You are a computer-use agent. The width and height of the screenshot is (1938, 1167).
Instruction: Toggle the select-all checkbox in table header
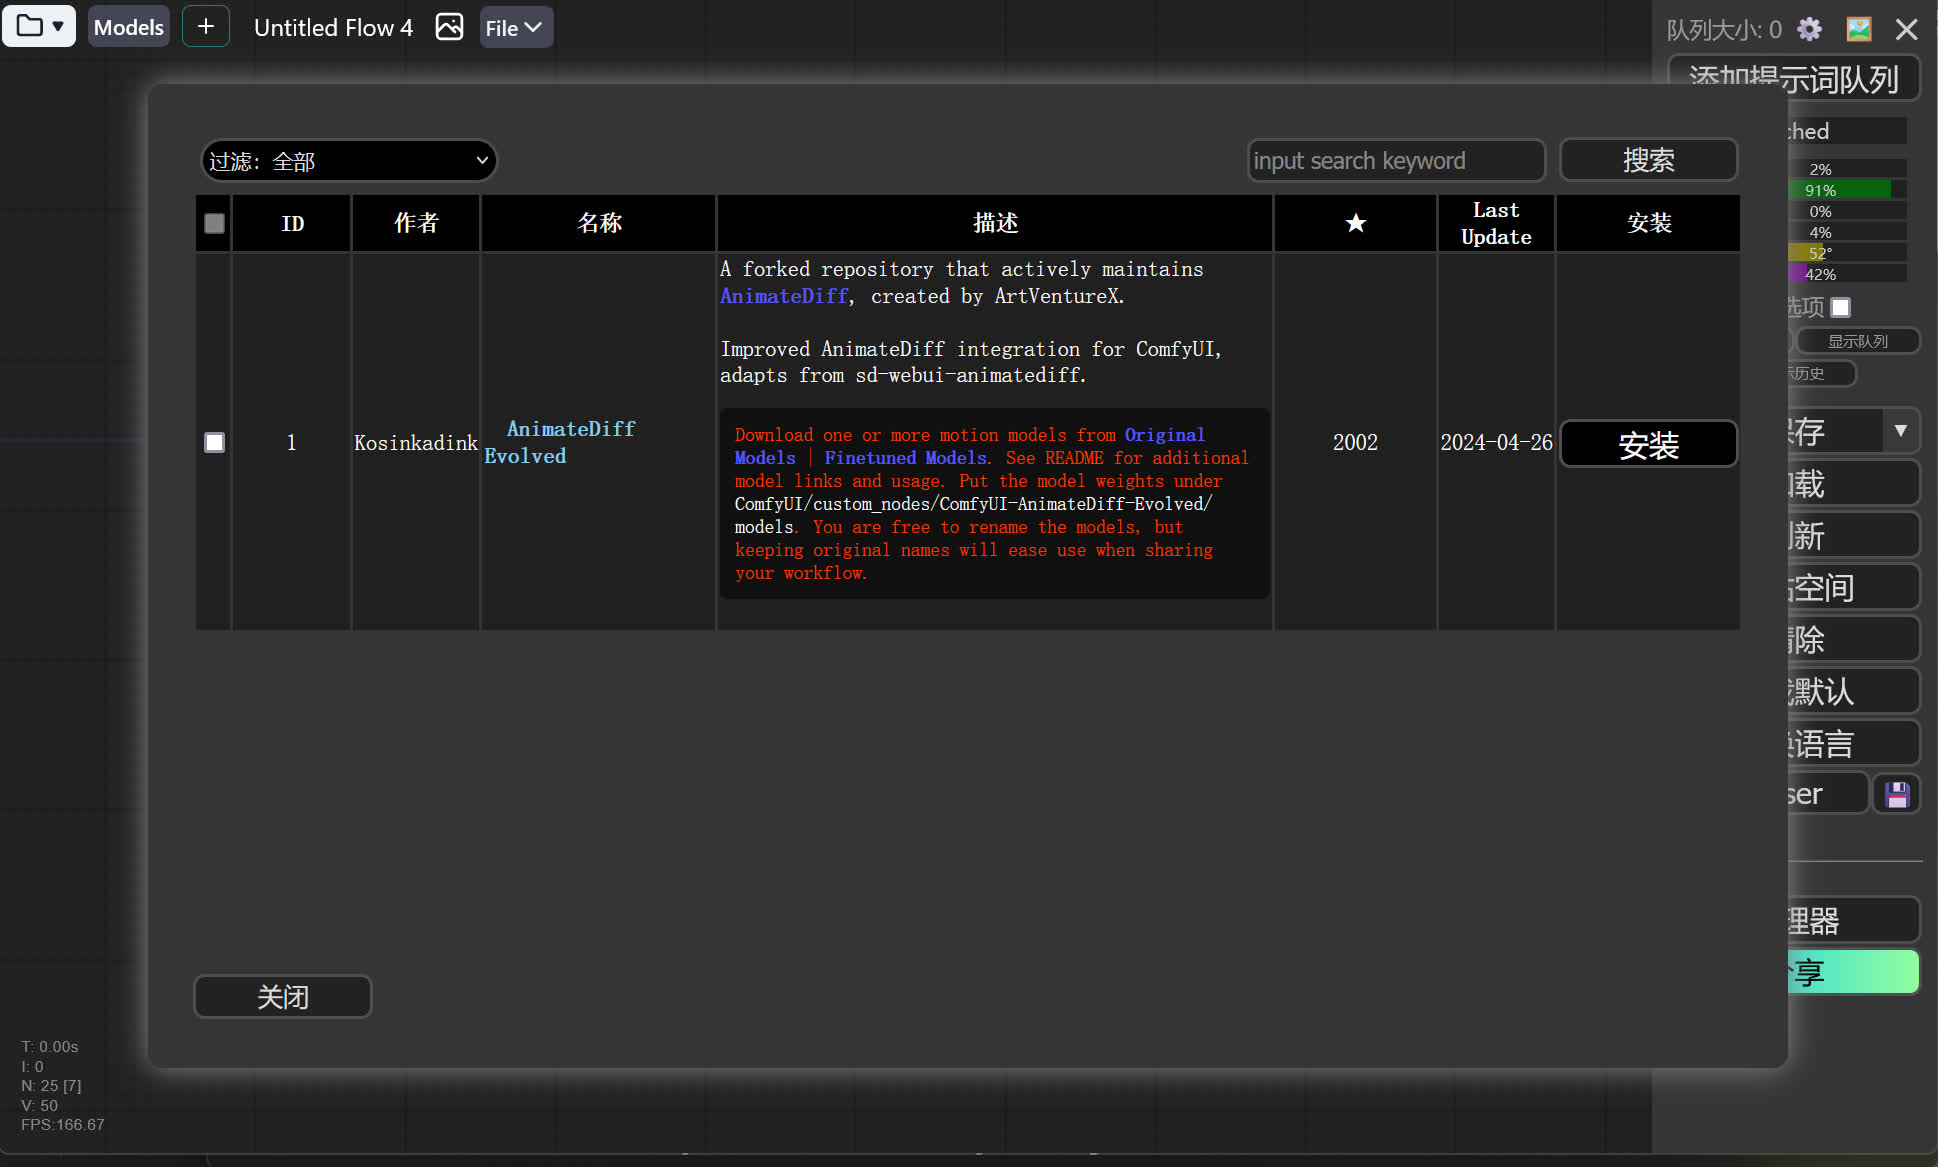[x=213, y=224]
